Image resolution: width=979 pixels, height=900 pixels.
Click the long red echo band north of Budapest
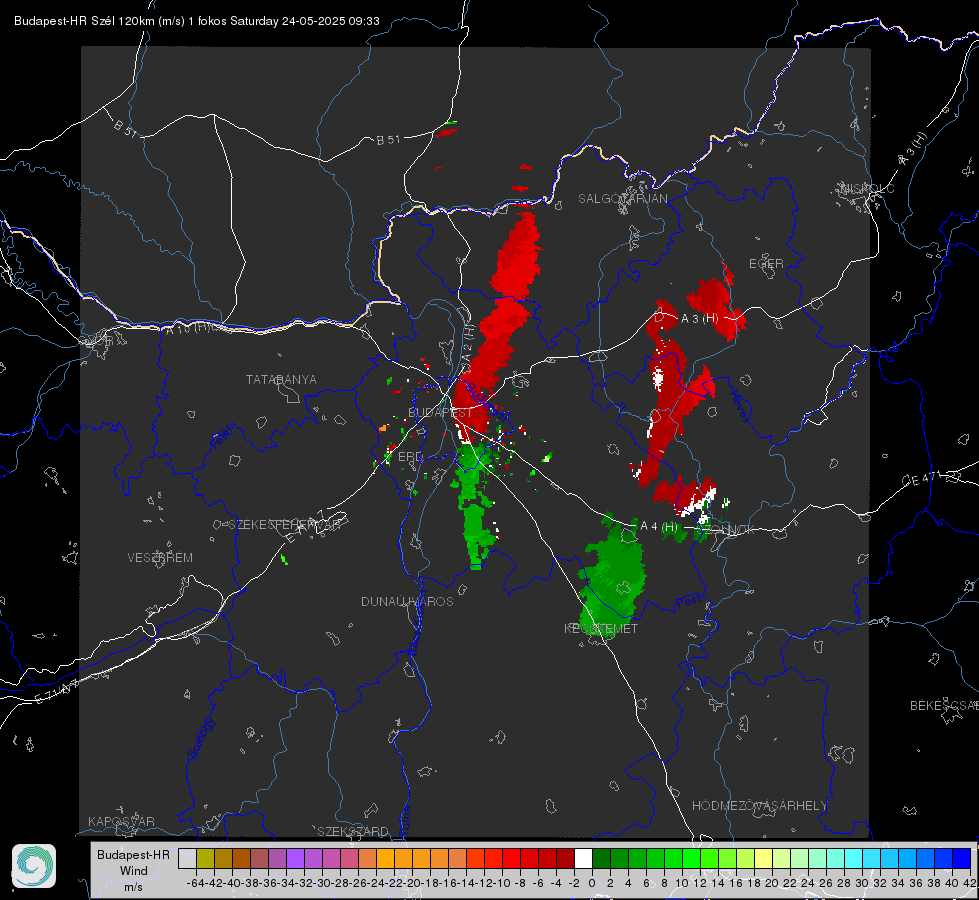click(x=499, y=325)
